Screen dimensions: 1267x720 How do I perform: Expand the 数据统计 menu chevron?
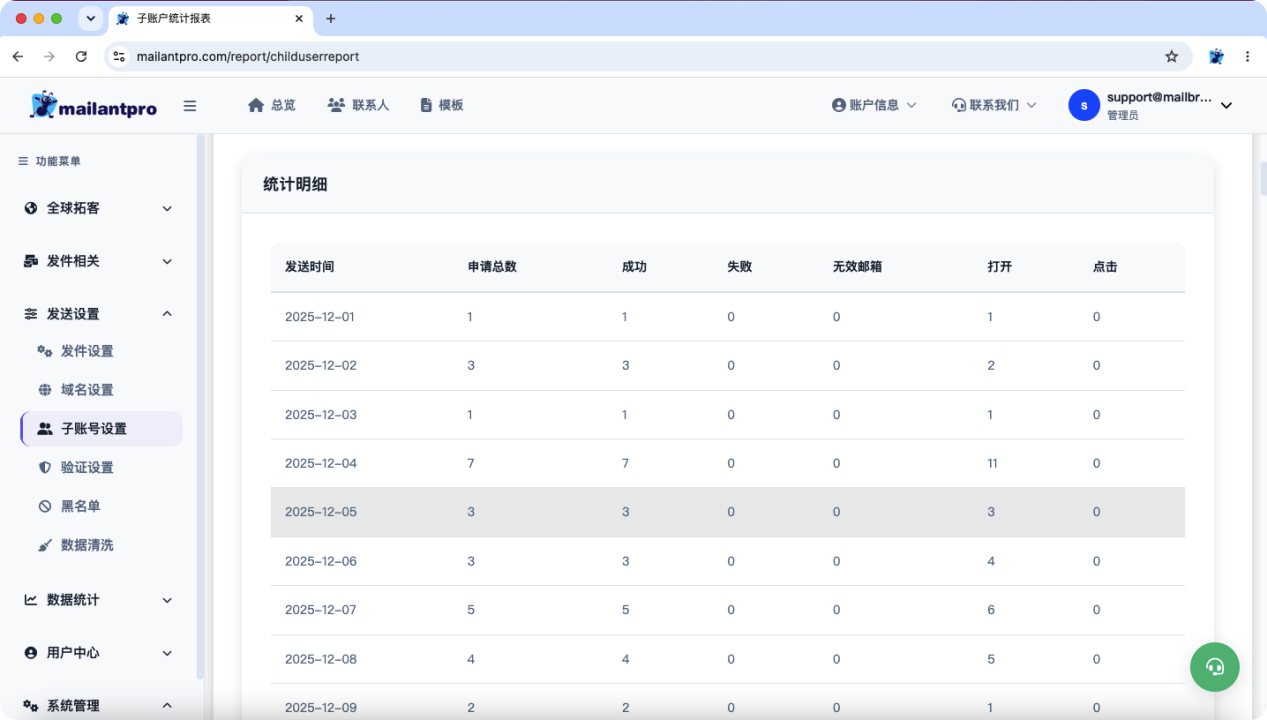click(167, 600)
